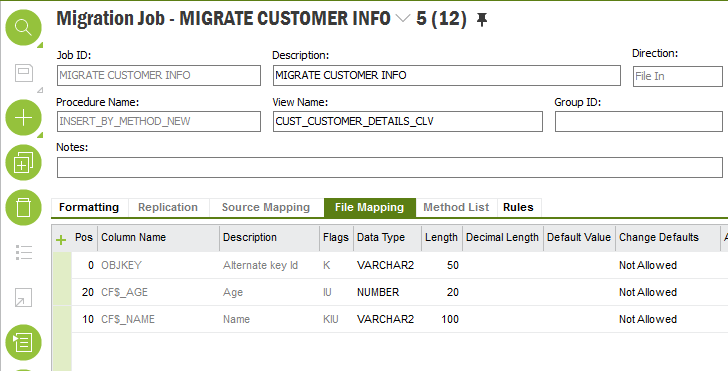Open the Formatting tab
This screenshot has width=728, height=371.
click(x=89, y=207)
